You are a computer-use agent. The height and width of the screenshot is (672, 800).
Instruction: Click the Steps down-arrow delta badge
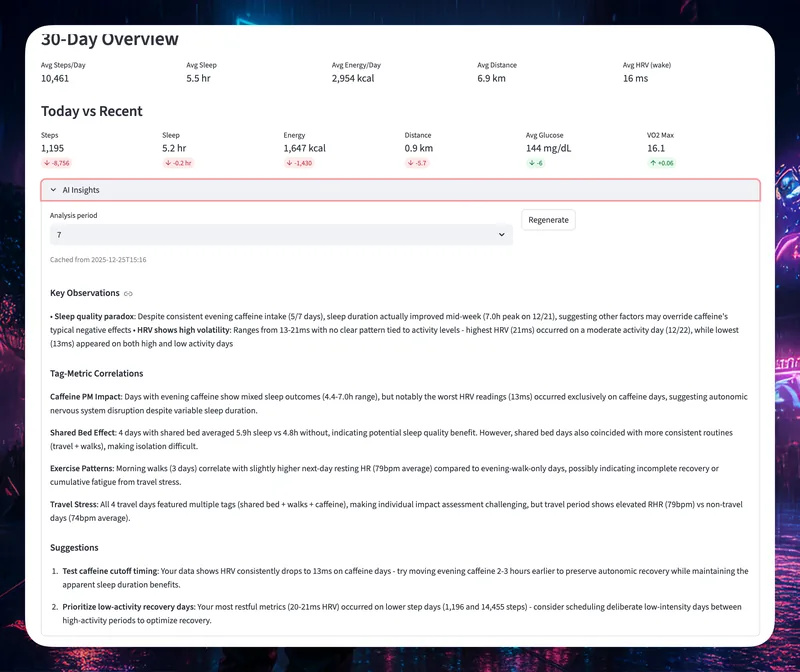coord(56,163)
